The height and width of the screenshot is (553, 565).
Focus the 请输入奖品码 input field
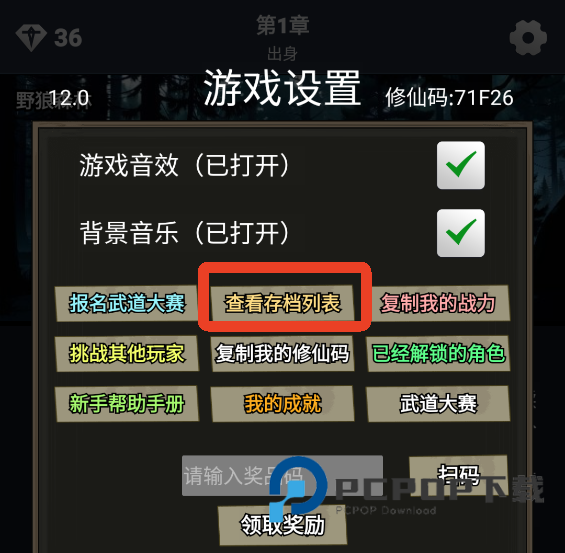click(282, 476)
